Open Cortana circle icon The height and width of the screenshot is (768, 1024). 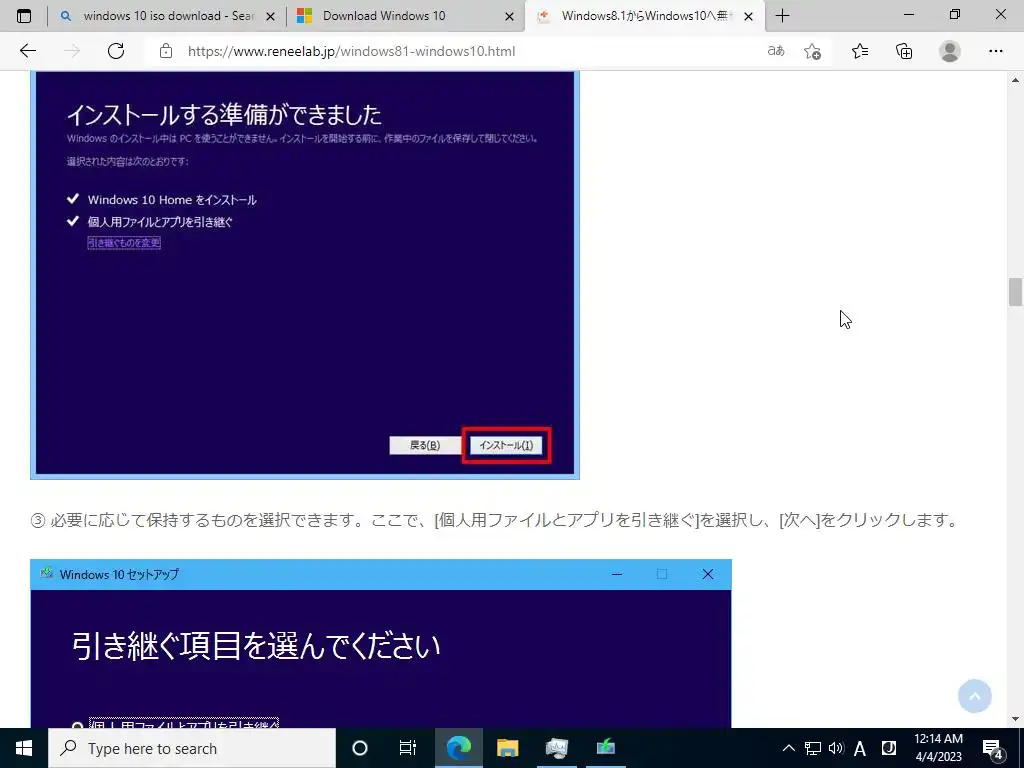point(360,748)
